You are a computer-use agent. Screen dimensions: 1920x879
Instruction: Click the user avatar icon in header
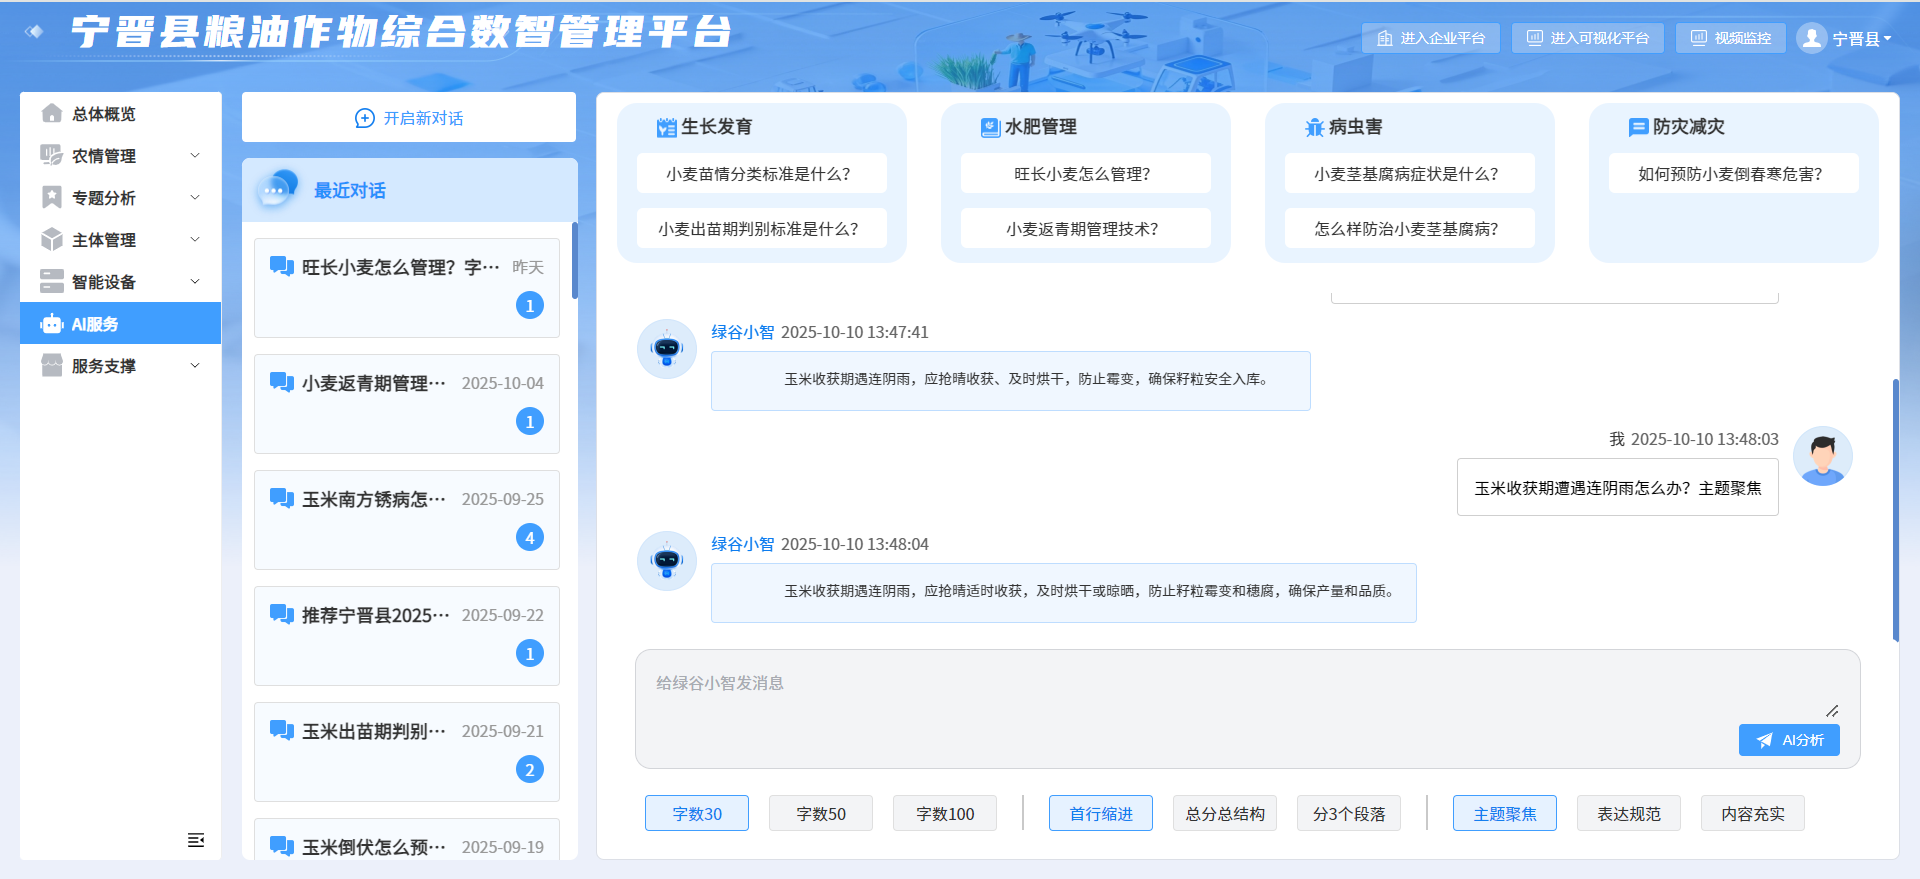click(x=1811, y=38)
